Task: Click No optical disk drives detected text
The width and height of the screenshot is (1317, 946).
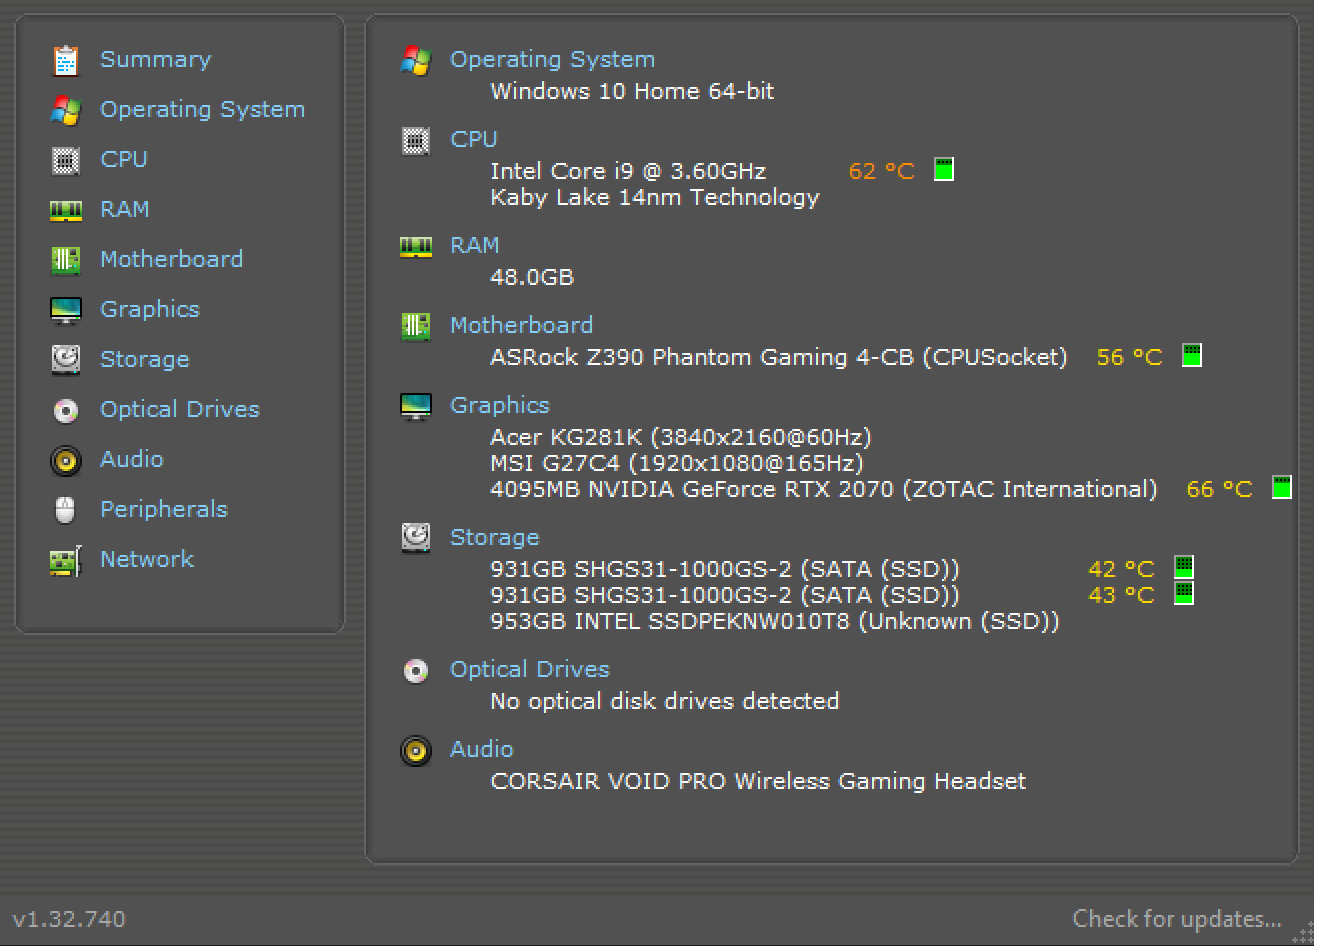Action: tap(665, 702)
